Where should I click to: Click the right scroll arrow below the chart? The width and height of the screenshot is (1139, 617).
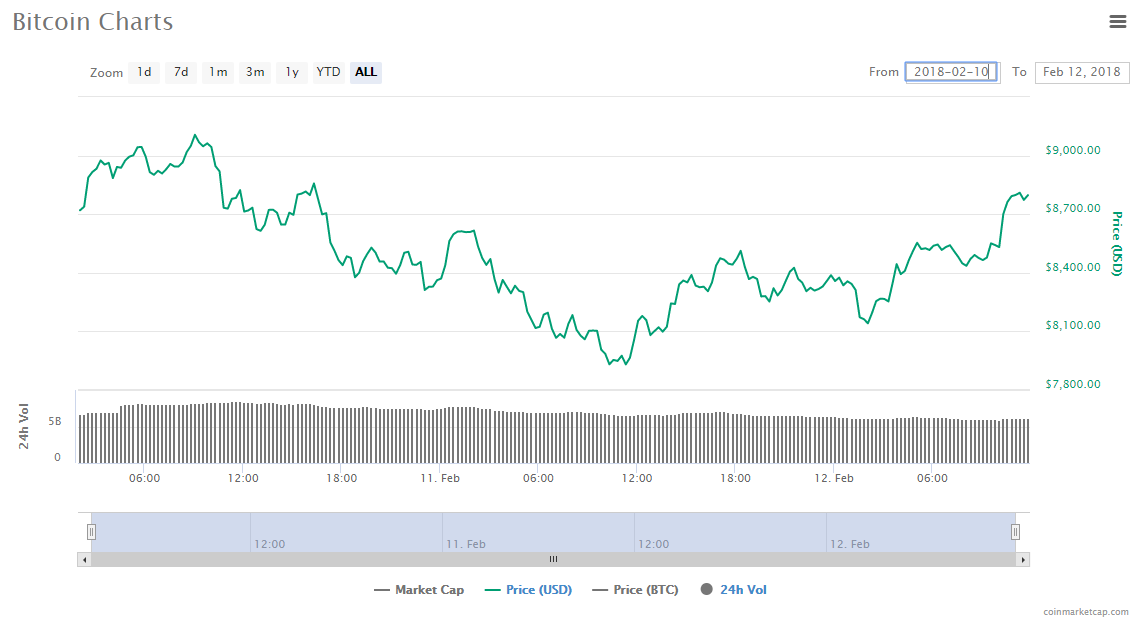coord(1022,560)
